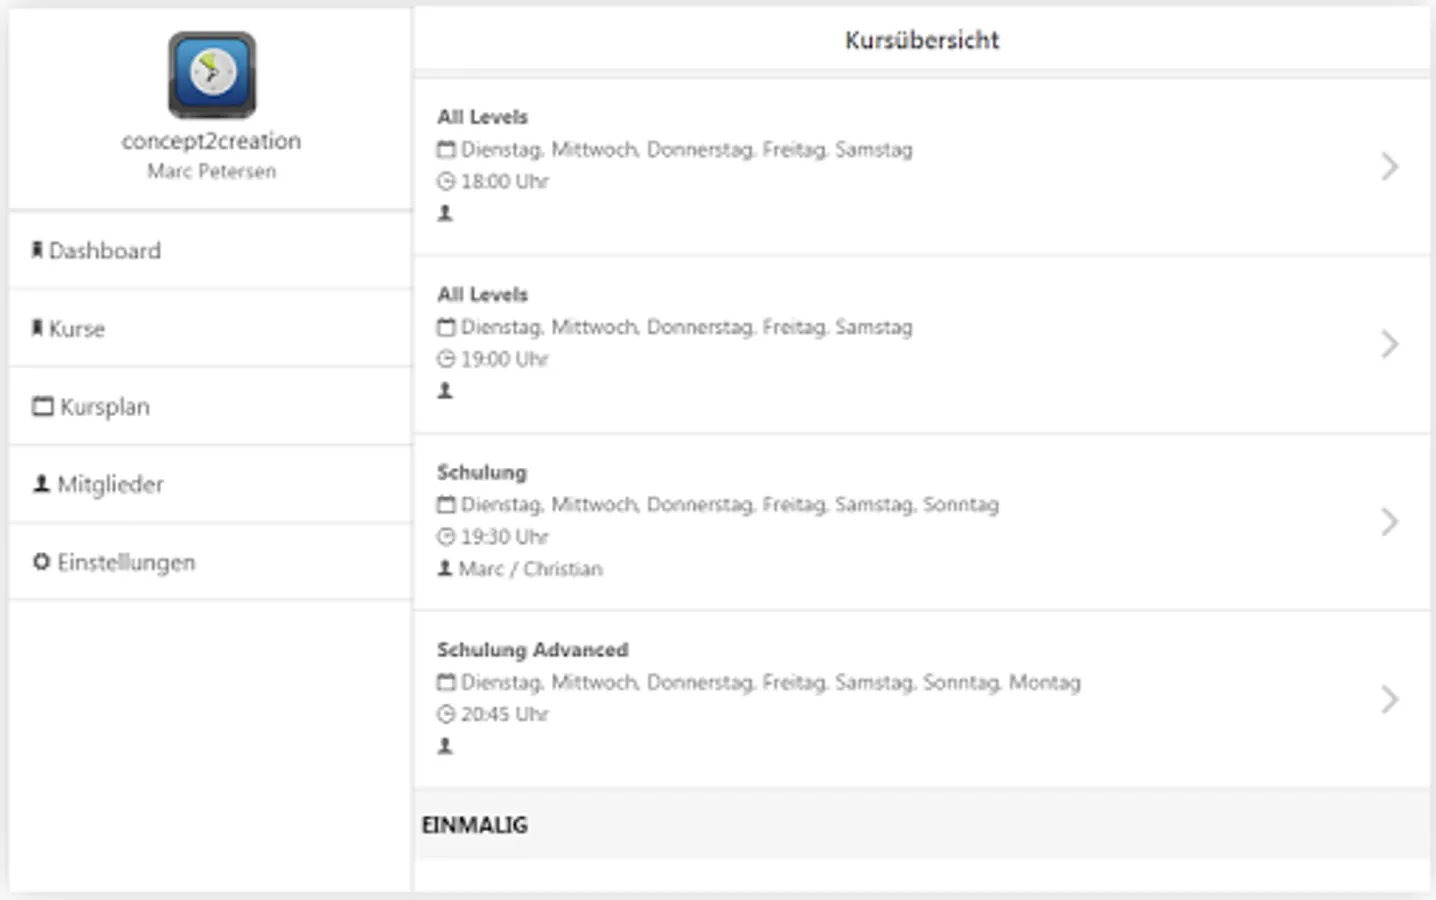Switch to the Mitglieder section
Image resolution: width=1436 pixels, height=900 pixels.
point(110,485)
